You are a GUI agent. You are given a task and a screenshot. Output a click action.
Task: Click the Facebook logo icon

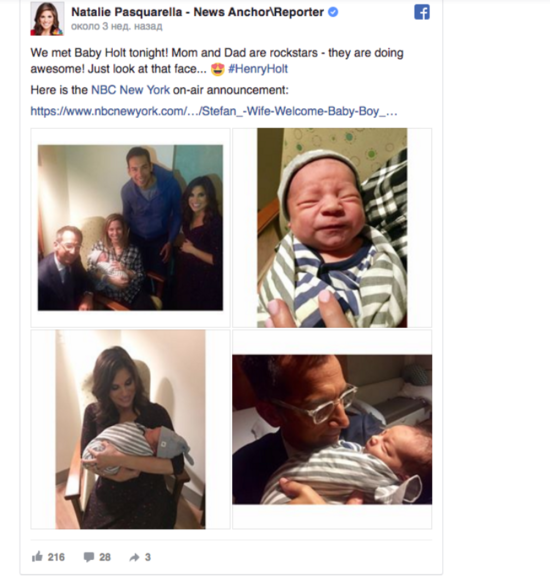[x=422, y=12]
